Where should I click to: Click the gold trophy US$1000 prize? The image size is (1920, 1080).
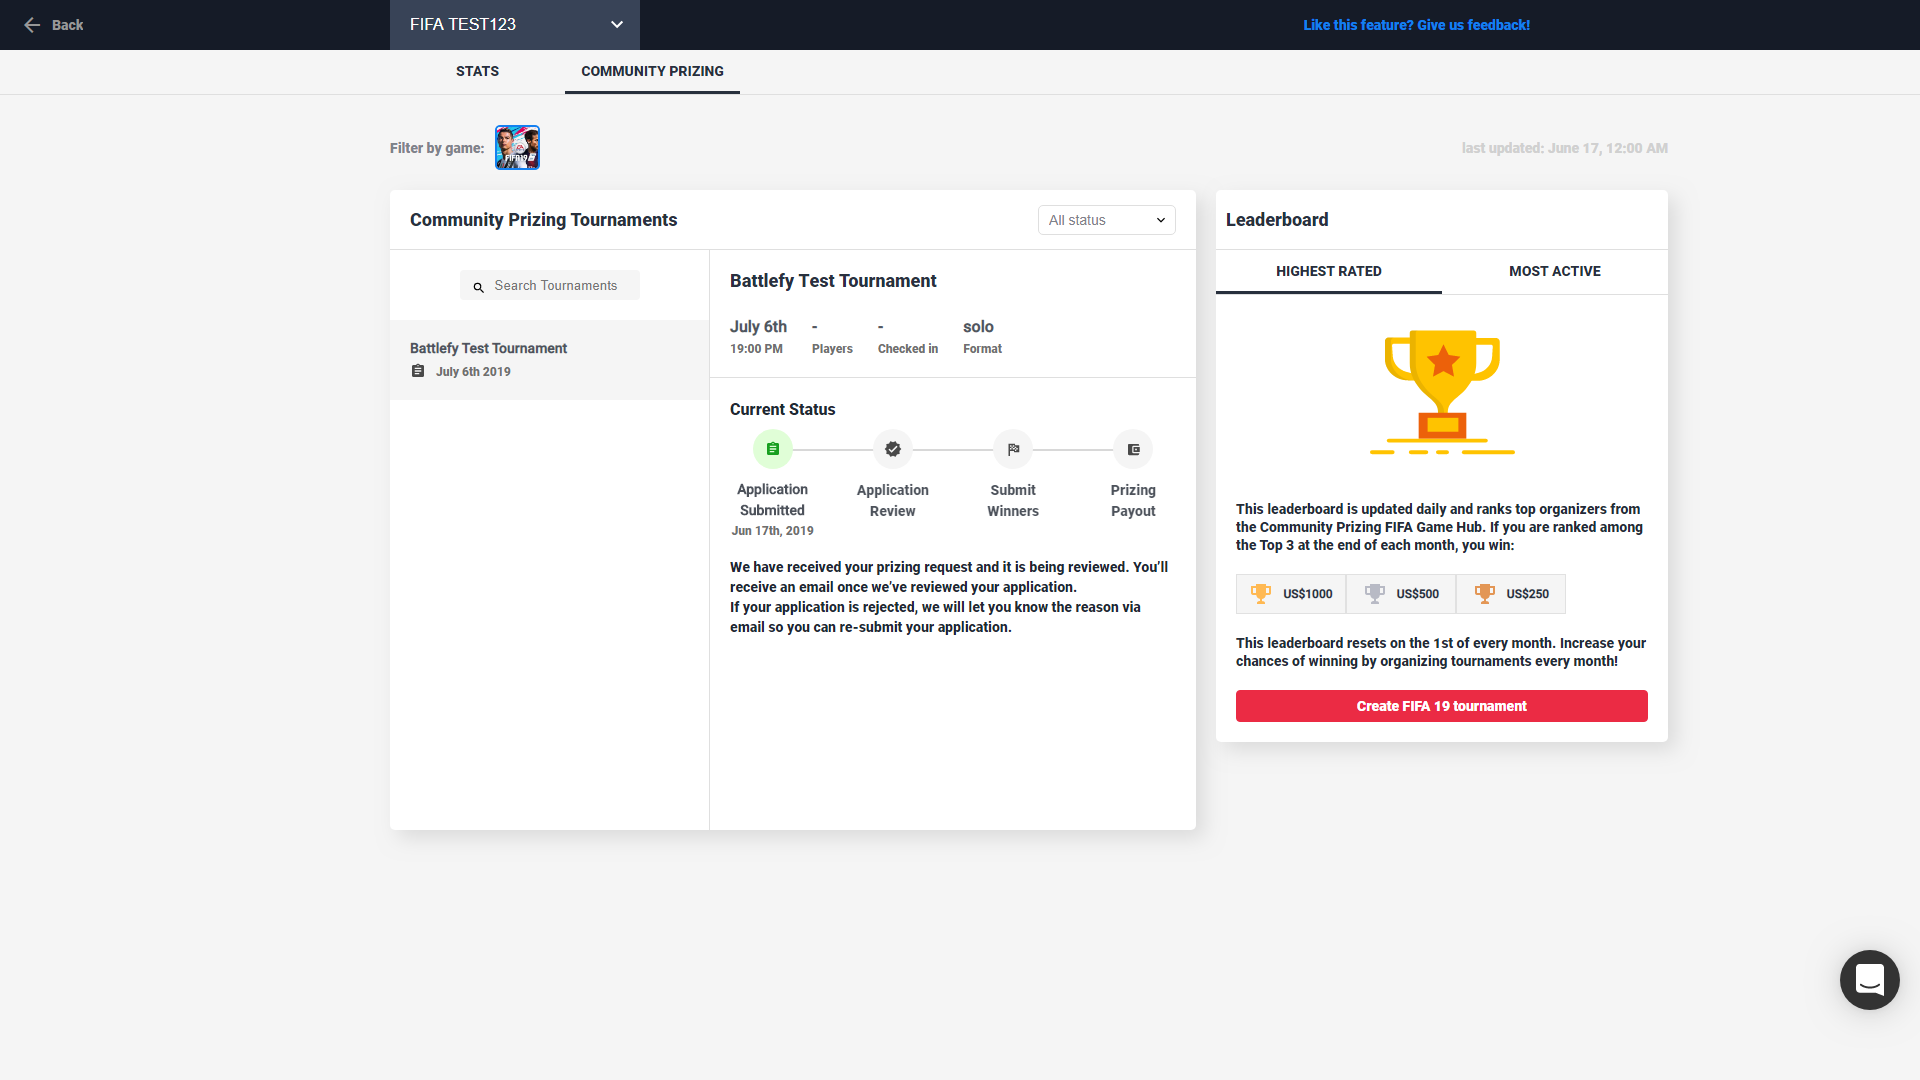[1291, 594]
